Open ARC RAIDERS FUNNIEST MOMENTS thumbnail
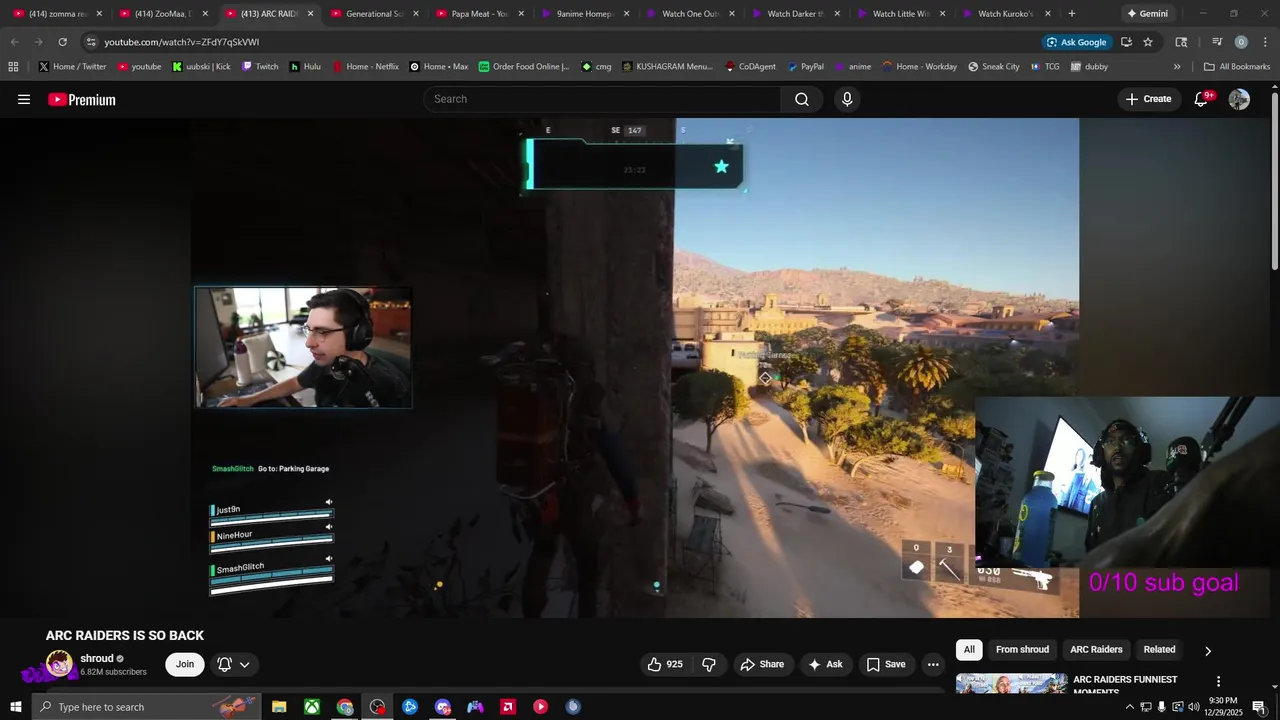1280x720 pixels. point(1011,684)
